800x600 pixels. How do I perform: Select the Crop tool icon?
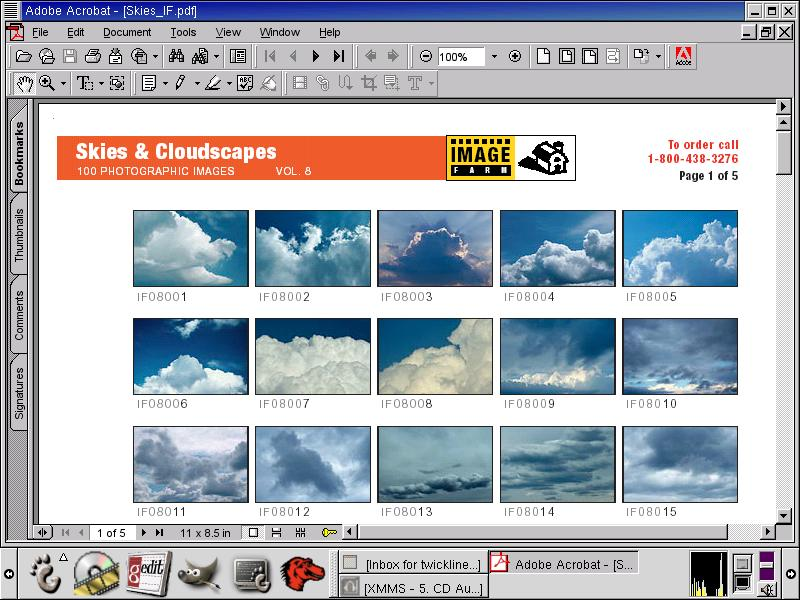pyautogui.click(x=368, y=83)
